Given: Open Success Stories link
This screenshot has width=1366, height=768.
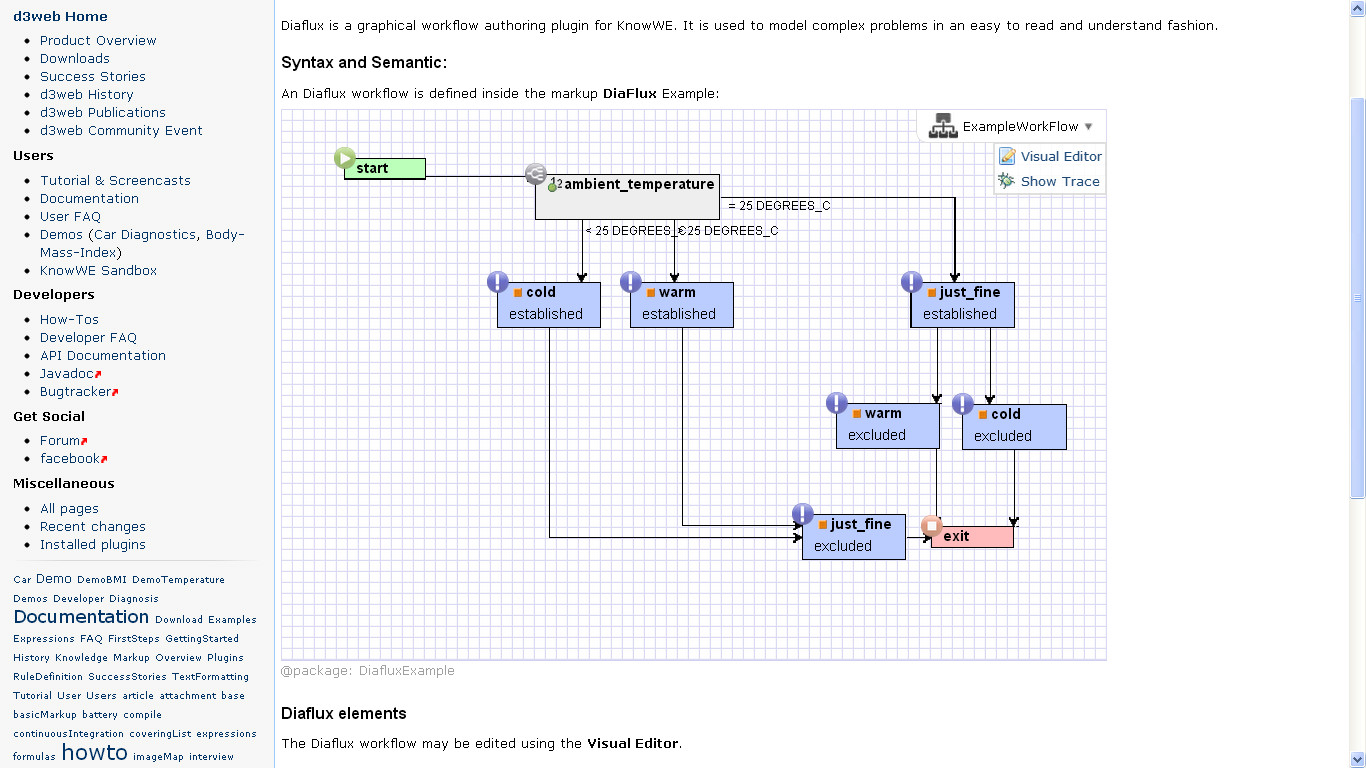Looking at the screenshot, I should pos(93,77).
